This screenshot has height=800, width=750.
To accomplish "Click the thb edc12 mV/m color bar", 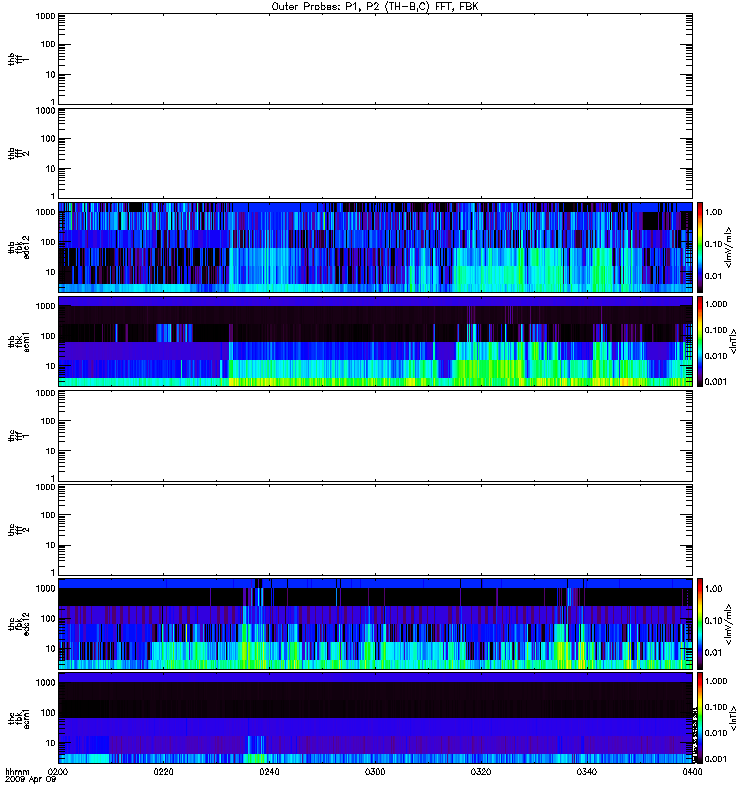I will point(700,247).
